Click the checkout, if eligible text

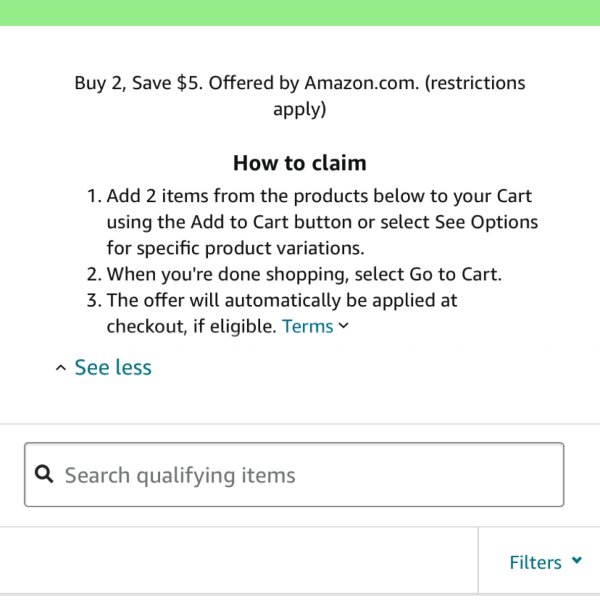[x=191, y=326]
